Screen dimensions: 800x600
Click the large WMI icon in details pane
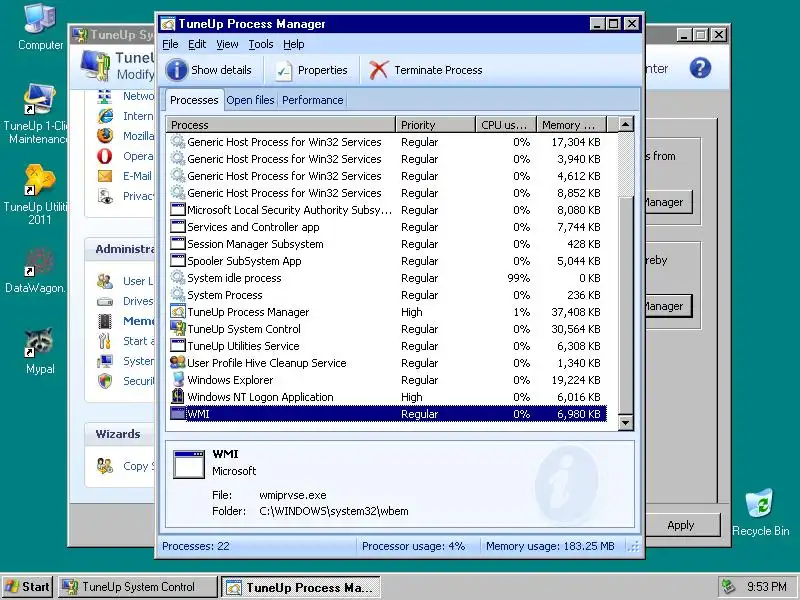(189, 464)
